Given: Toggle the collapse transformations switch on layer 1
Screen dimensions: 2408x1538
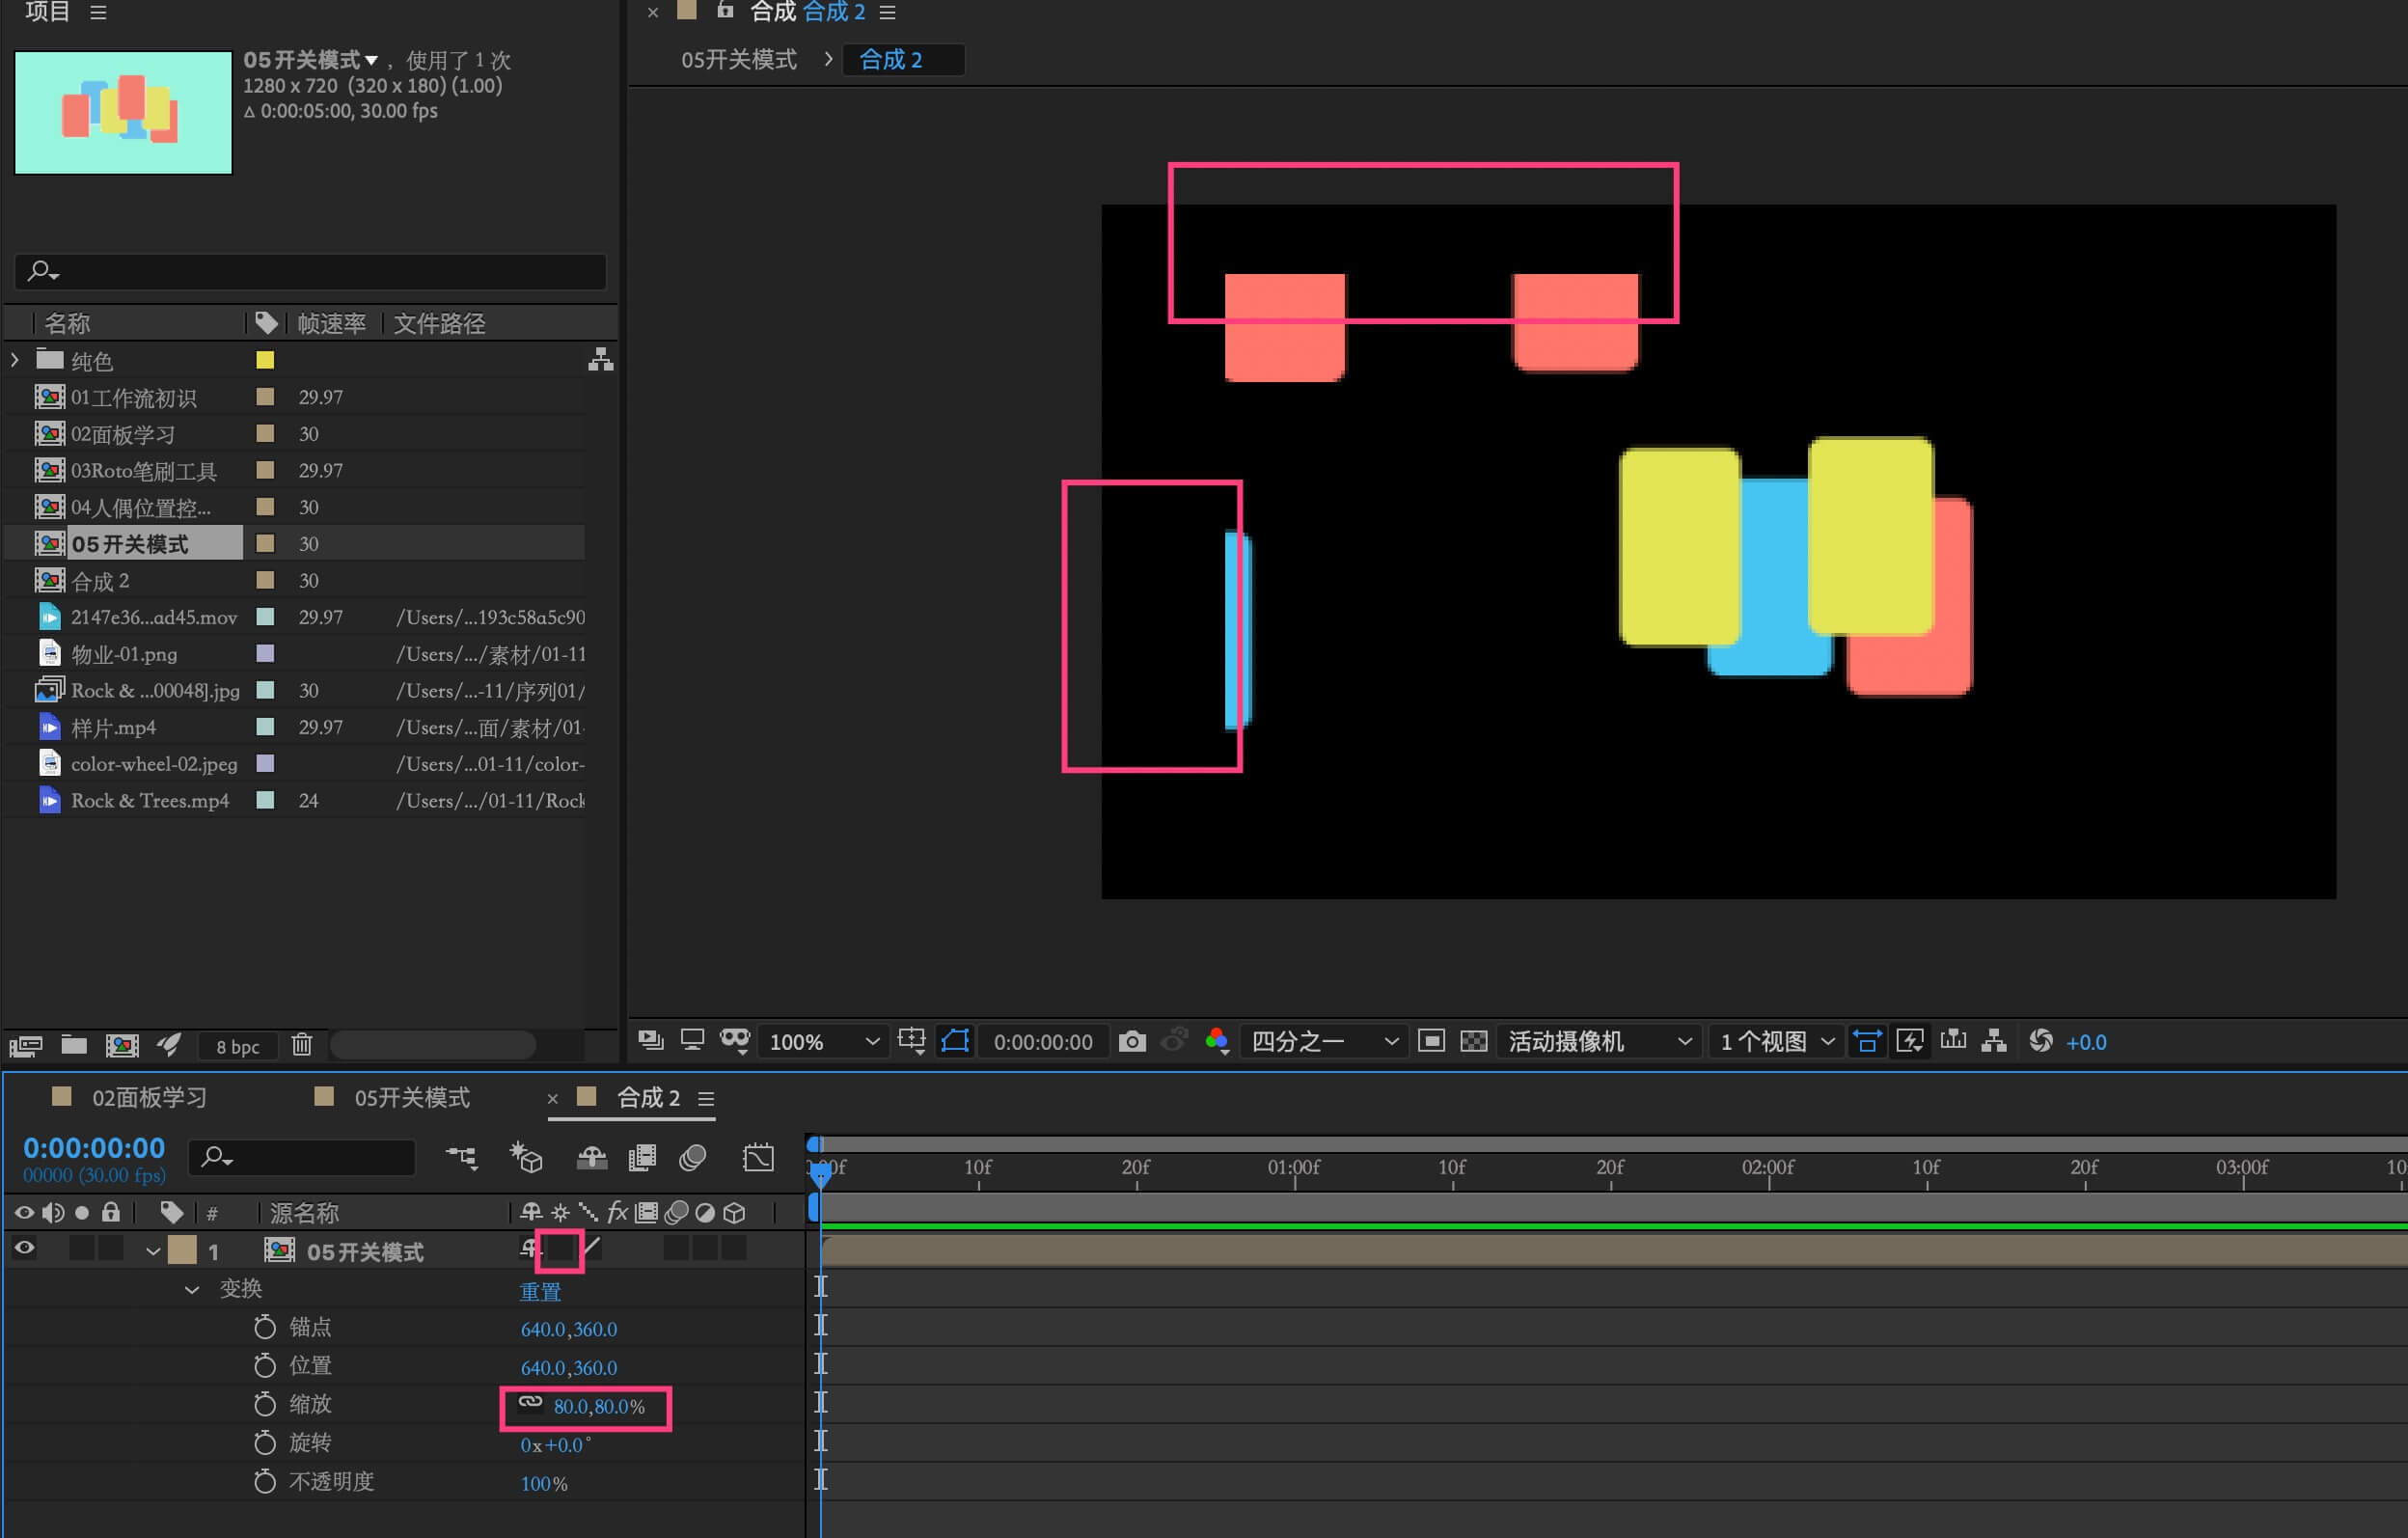Looking at the screenshot, I should [560, 1248].
